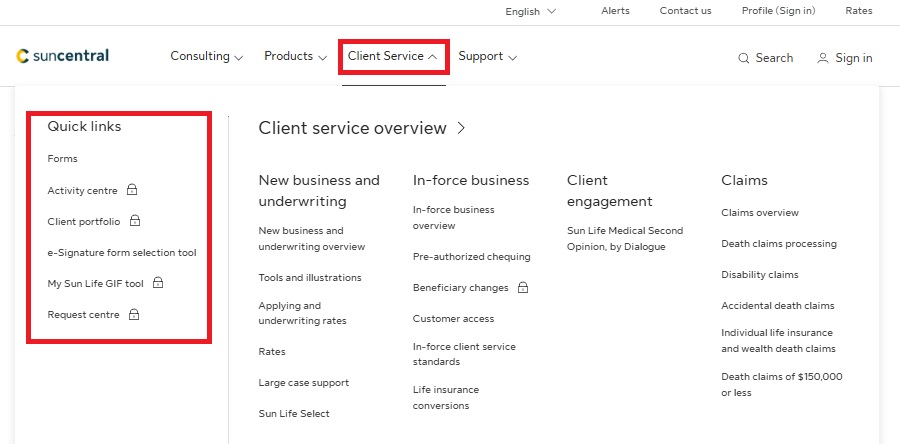Expand the Consulting menu
Image resolution: width=900 pixels, height=444 pixels.
(206, 56)
